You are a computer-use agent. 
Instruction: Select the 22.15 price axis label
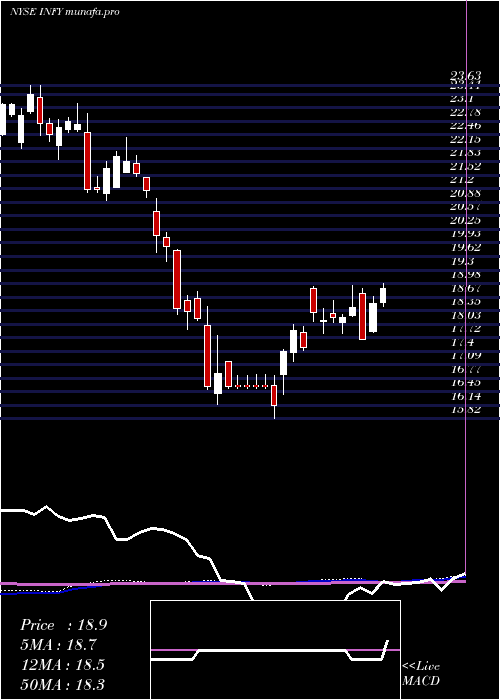(466, 139)
